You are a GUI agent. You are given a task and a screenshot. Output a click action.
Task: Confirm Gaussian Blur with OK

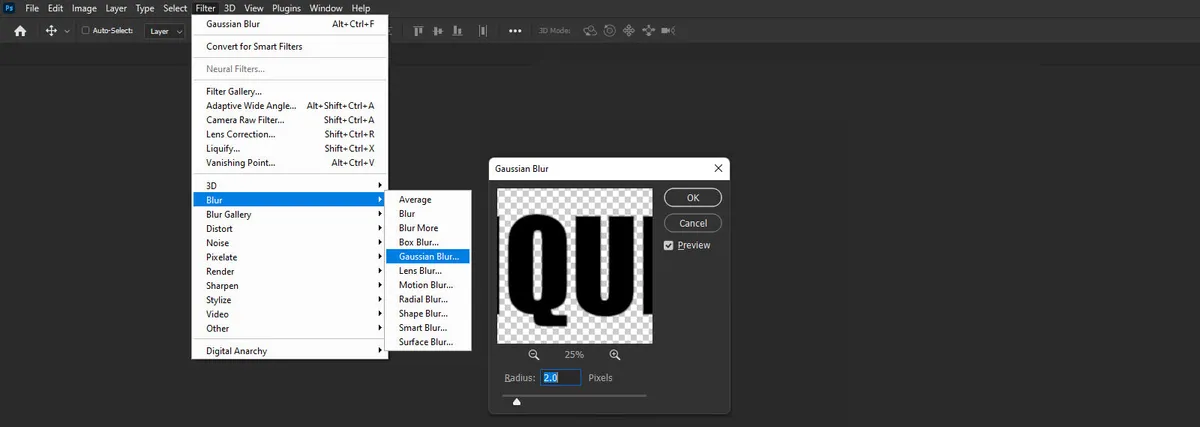(692, 198)
